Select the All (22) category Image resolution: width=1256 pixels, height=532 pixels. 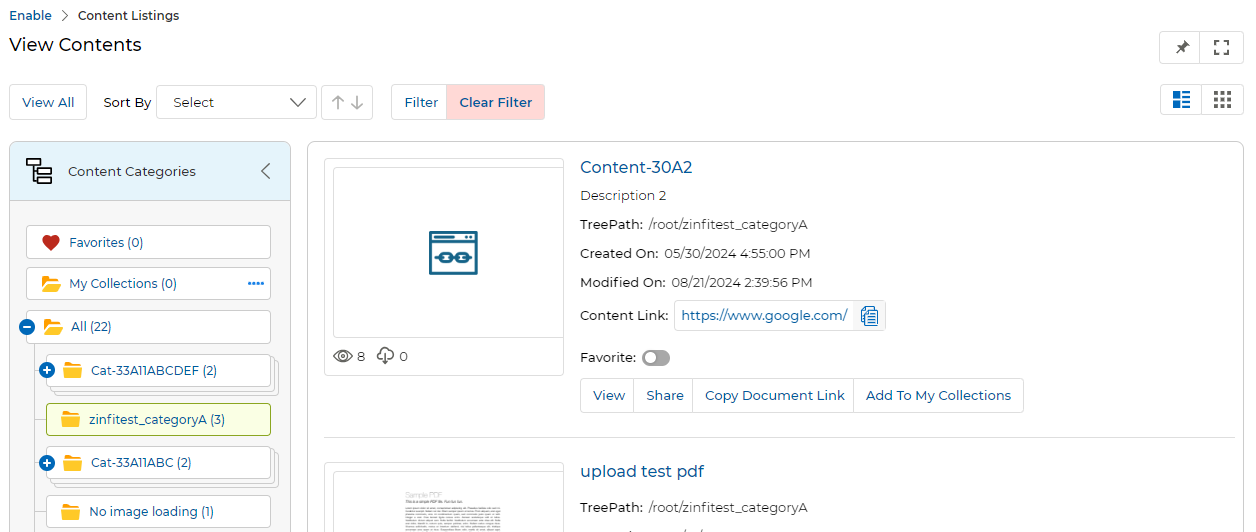[x=148, y=327]
